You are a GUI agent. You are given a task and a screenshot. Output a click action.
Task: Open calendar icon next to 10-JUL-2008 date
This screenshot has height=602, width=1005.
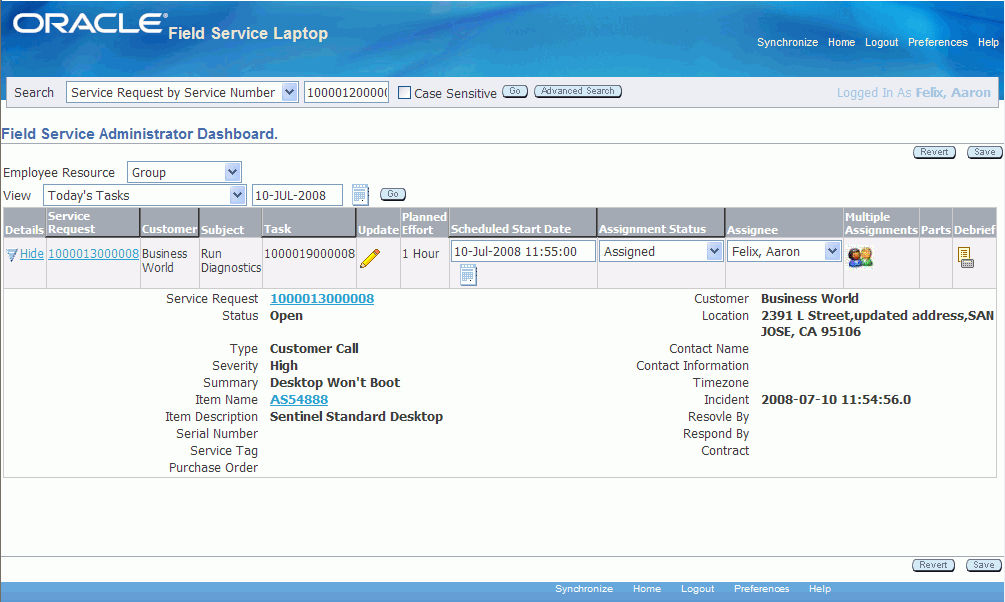pyautogui.click(x=360, y=194)
